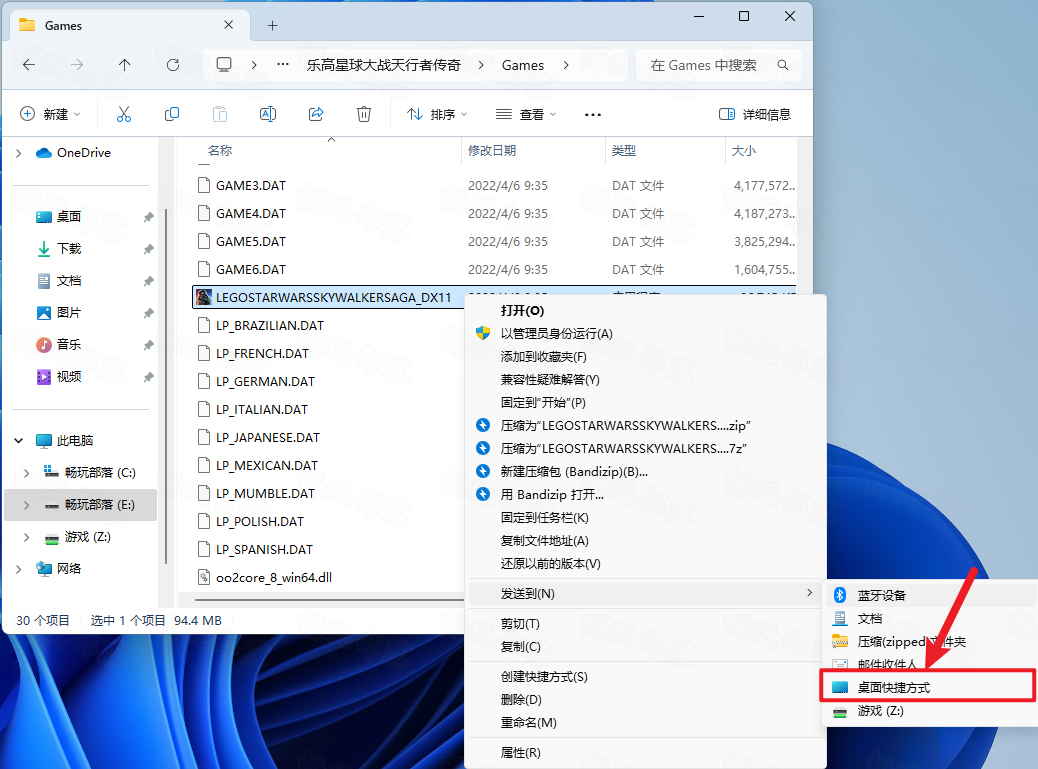Image resolution: width=1038 pixels, height=769 pixels.
Task: Choose compress to .zip Bandizip entry
Action: pyautogui.click(x=645, y=426)
